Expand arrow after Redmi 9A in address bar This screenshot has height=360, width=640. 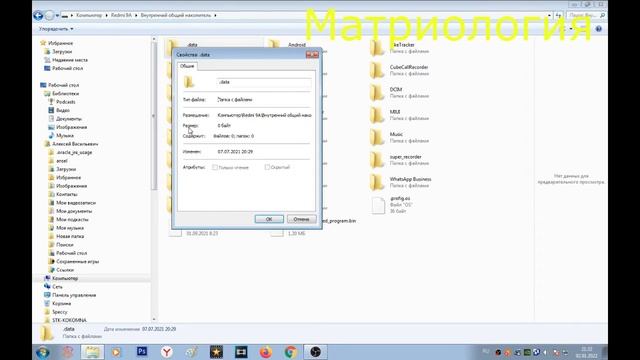pos(136,16)
